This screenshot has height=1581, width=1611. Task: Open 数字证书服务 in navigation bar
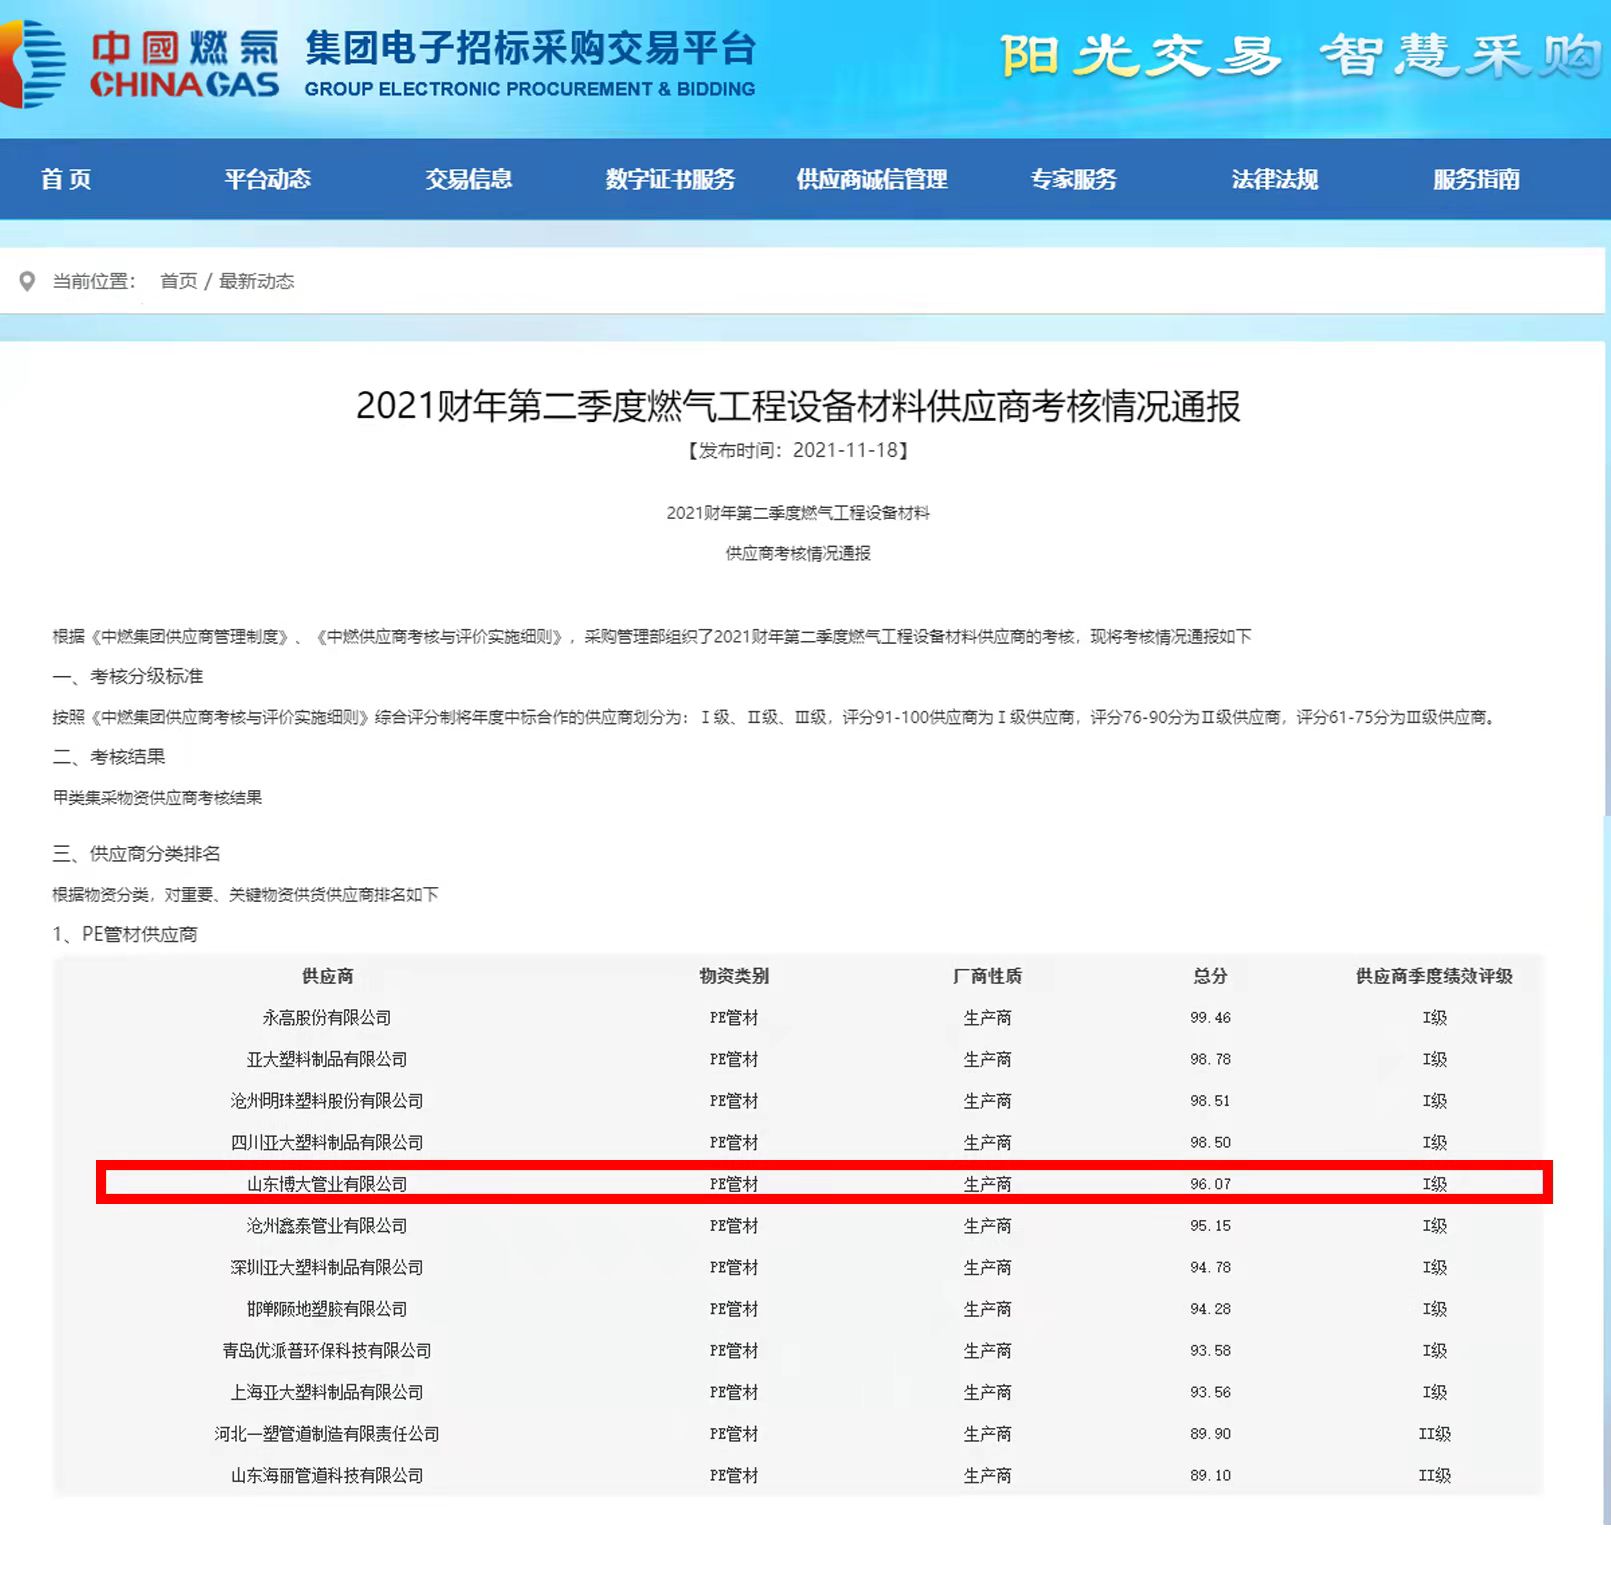coord(670,180)
